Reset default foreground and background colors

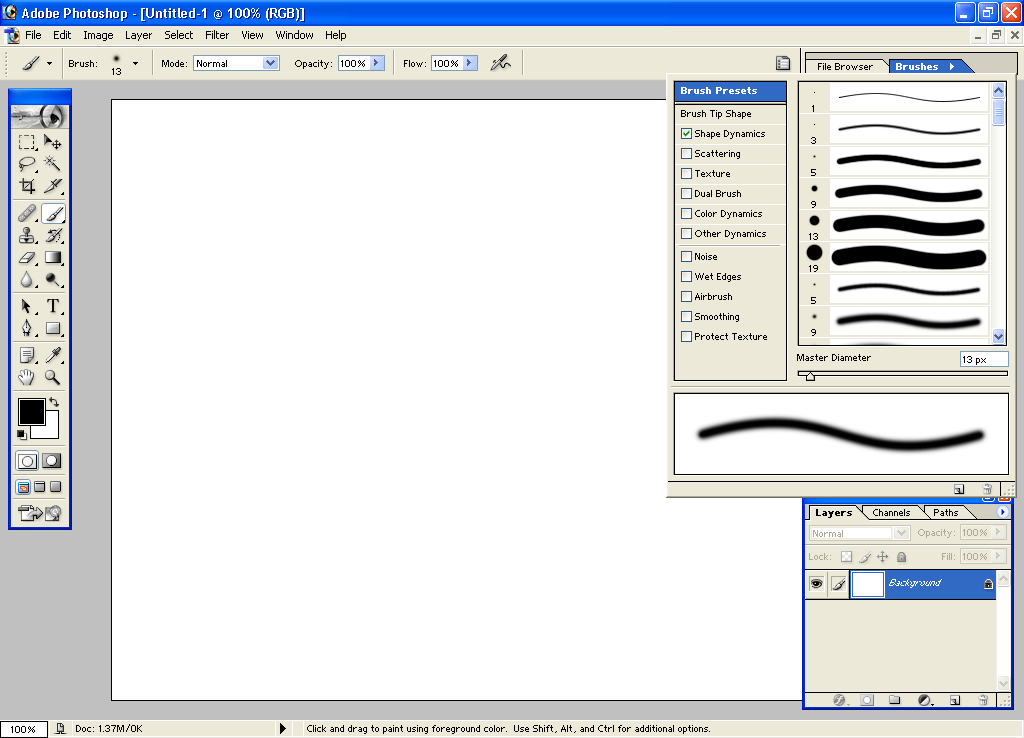click(x=22, y=434)
